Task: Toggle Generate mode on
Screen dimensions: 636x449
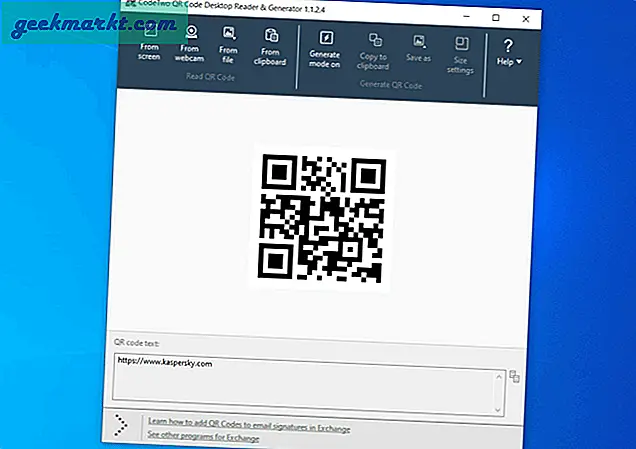Action: point(325,51)
